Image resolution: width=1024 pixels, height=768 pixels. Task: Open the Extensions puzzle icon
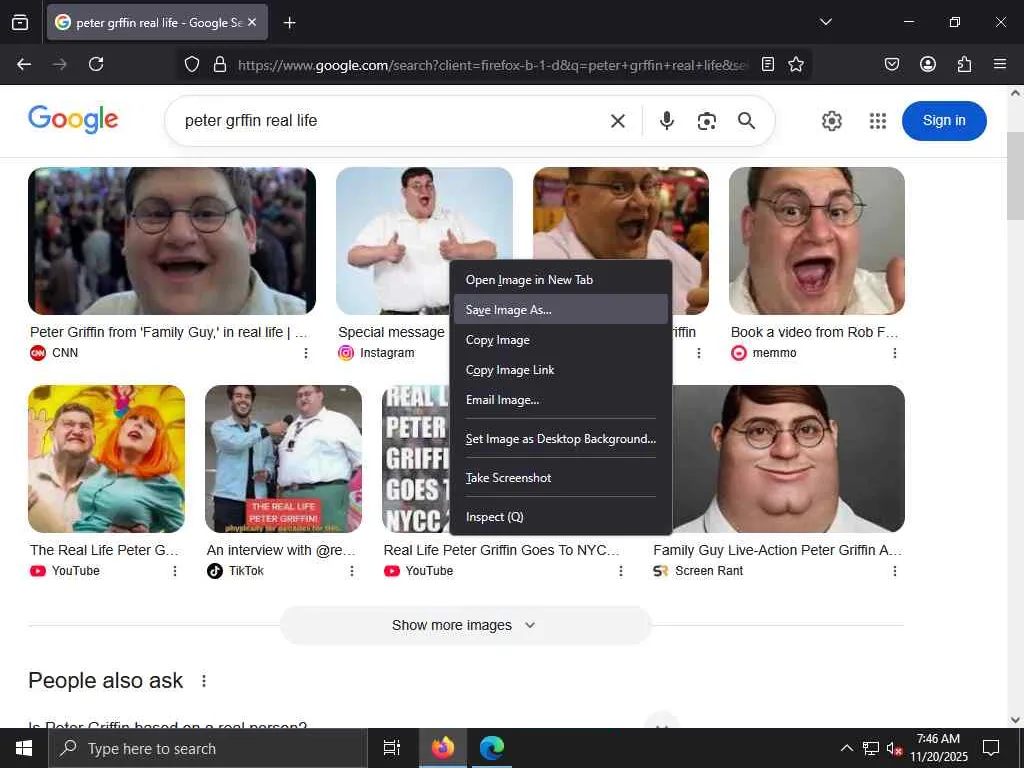point(964,64)
